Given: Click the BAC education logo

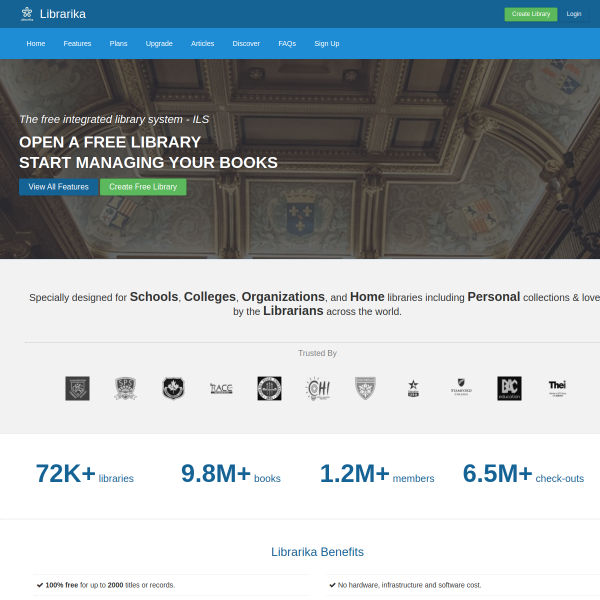Looking at the screenshot, I should (x=509, y=388).
